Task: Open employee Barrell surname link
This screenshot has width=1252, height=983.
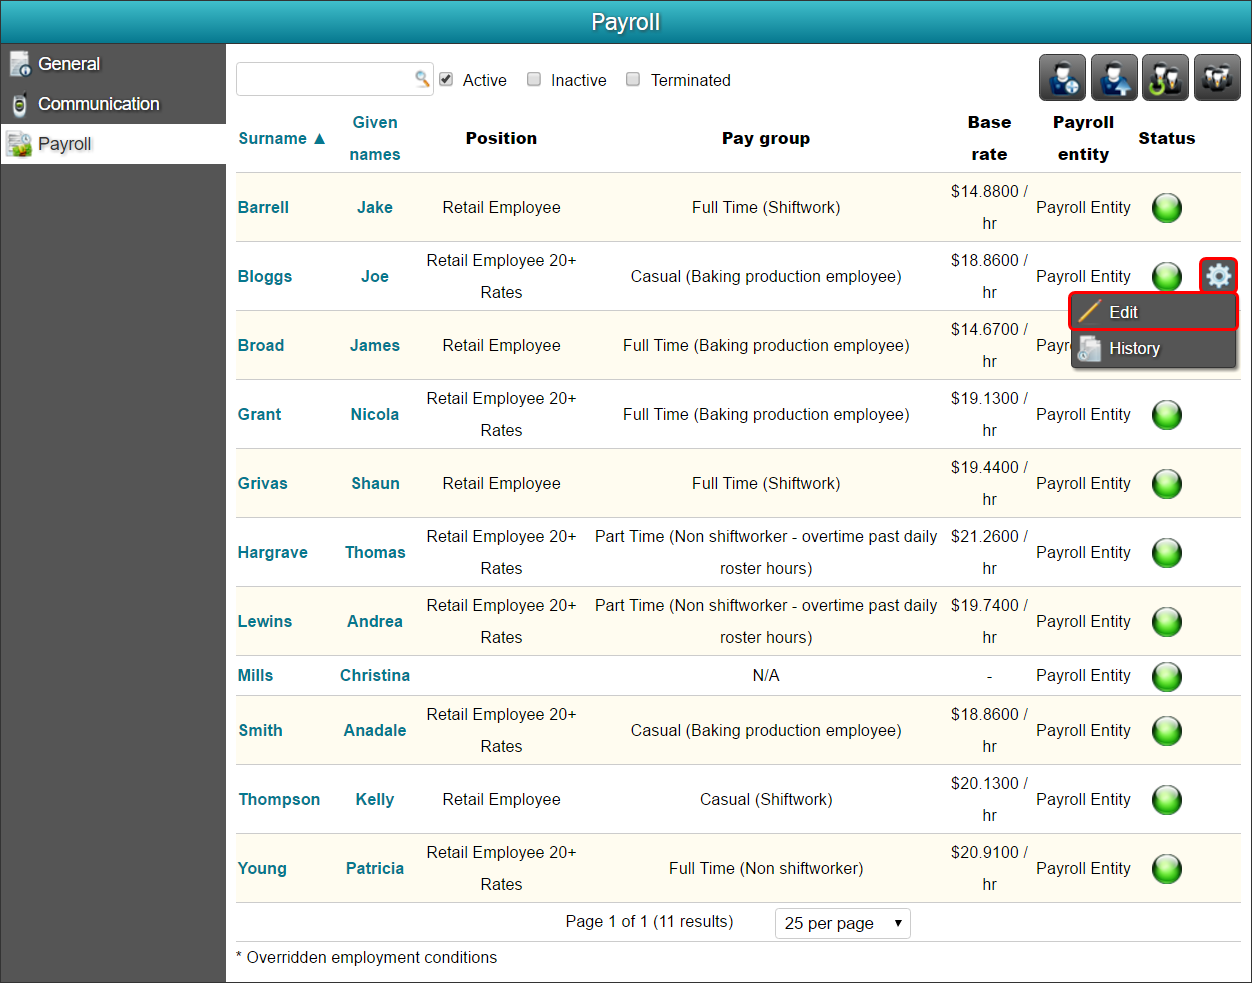Action: pos(263,207)
